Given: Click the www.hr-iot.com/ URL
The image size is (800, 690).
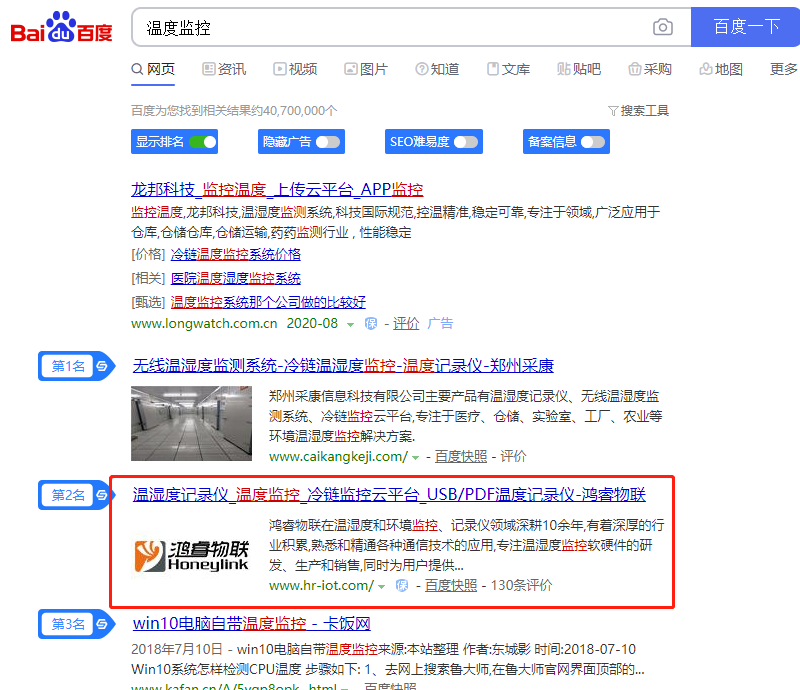Looking at the screenshot, I should click(321, 586).
